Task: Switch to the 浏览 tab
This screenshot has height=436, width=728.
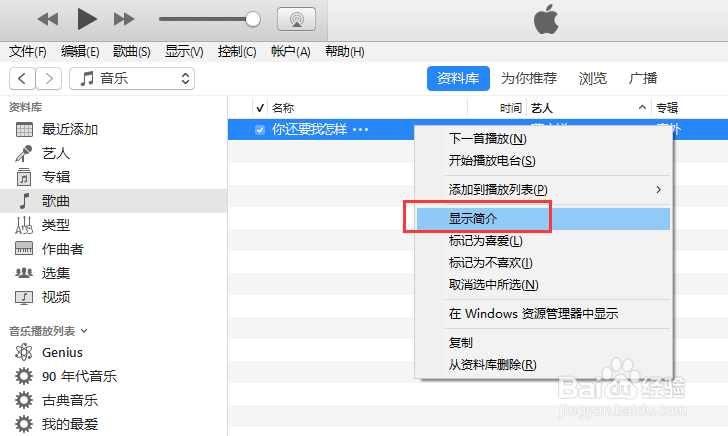Action: (593, 78)
